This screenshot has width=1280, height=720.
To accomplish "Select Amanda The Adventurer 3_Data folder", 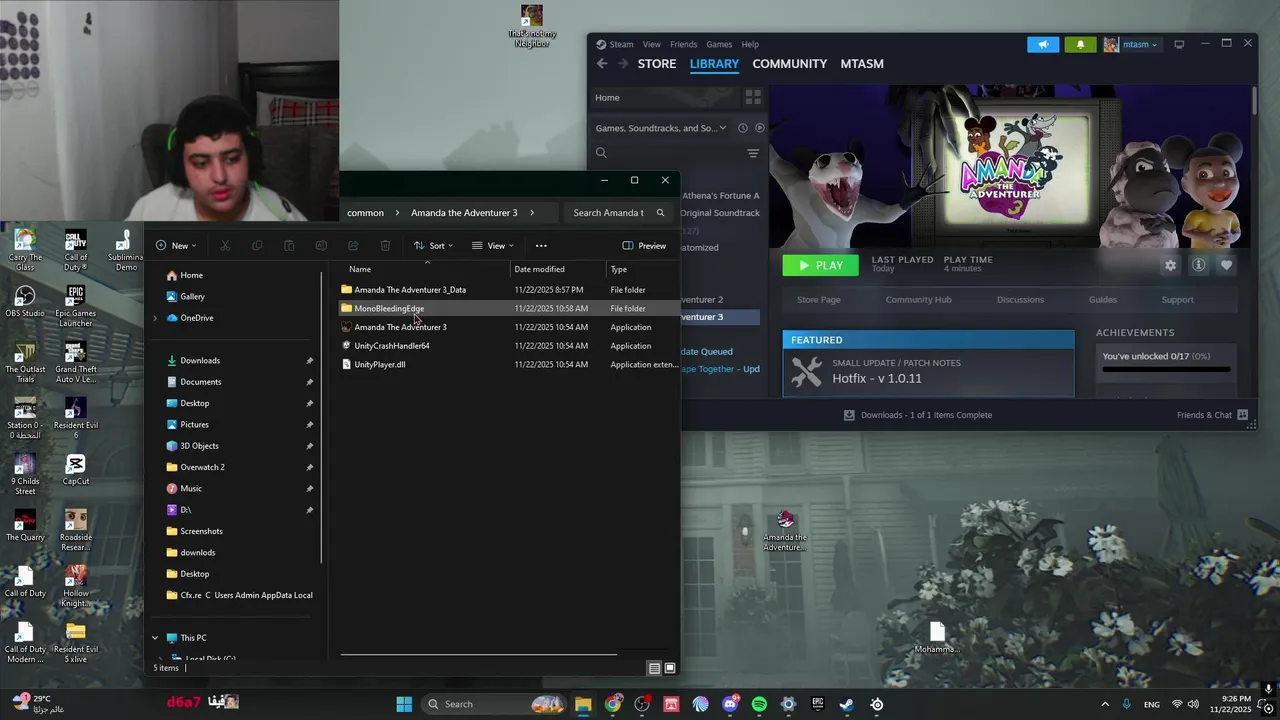I will click(x=410, y=290).
